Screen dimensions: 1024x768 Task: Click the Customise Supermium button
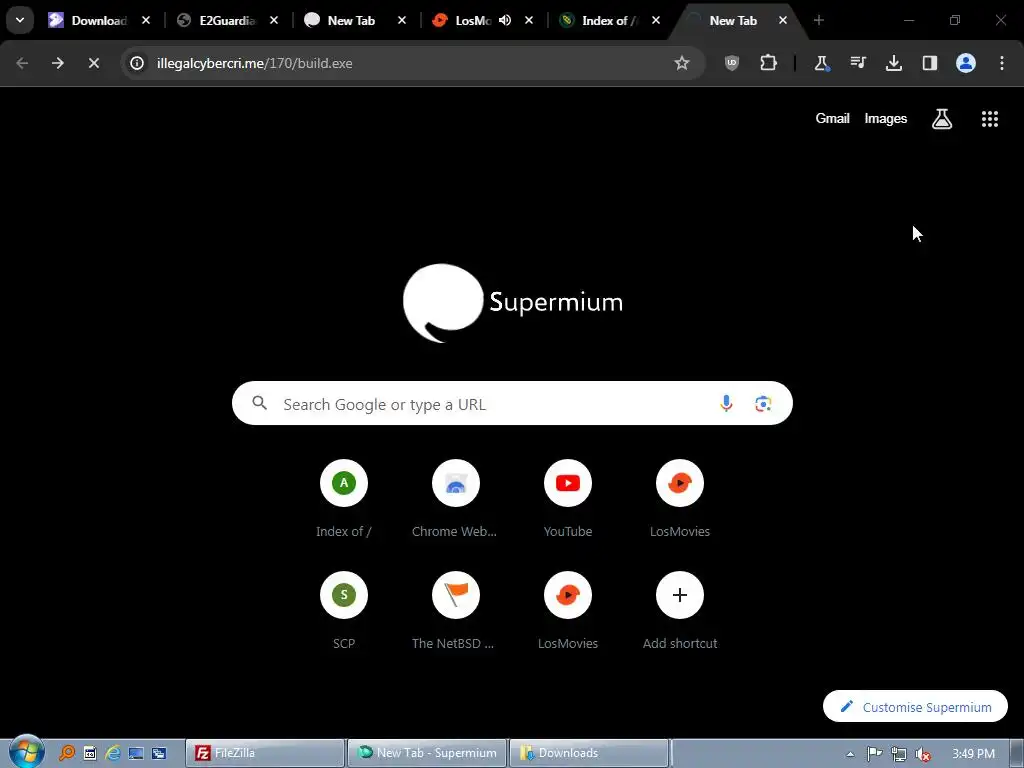click(x=915, y=707)
